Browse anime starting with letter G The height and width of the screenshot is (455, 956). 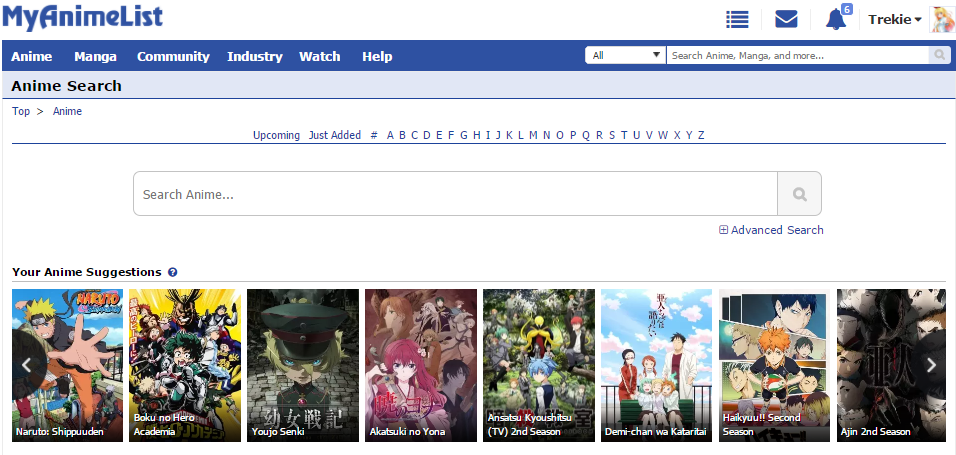click(x=464, y=135)
